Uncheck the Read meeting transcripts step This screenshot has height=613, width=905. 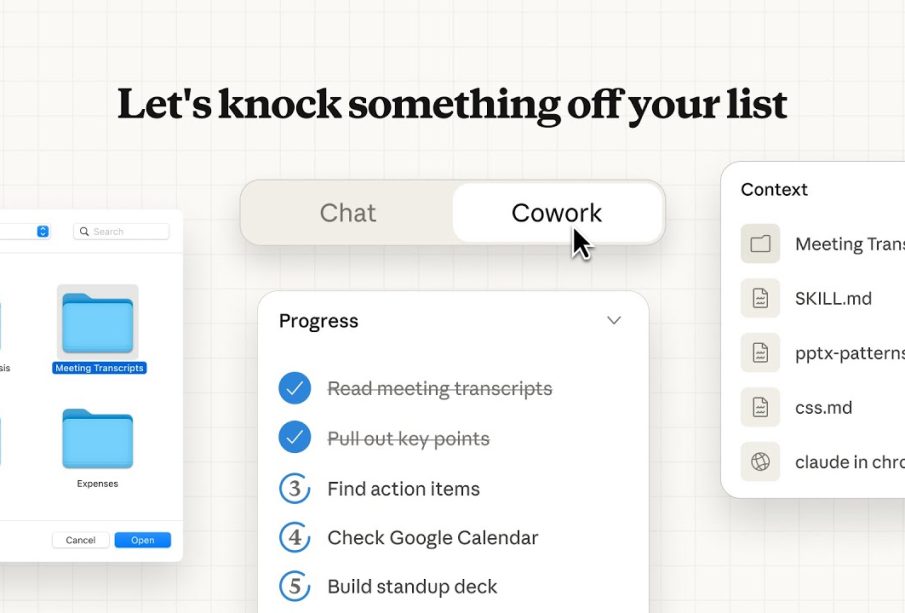[294, 388]
